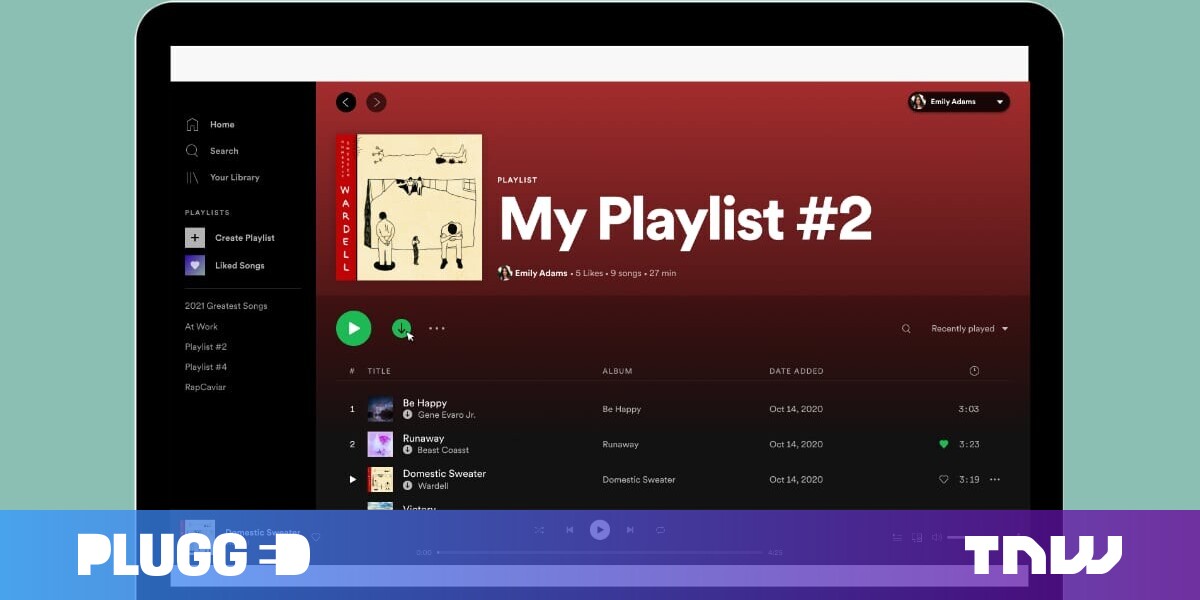The height and width of the screenshot is (600, 1200).
Task: Click the Domestic Sweater track thumbnail
Action: click(380, 479)
